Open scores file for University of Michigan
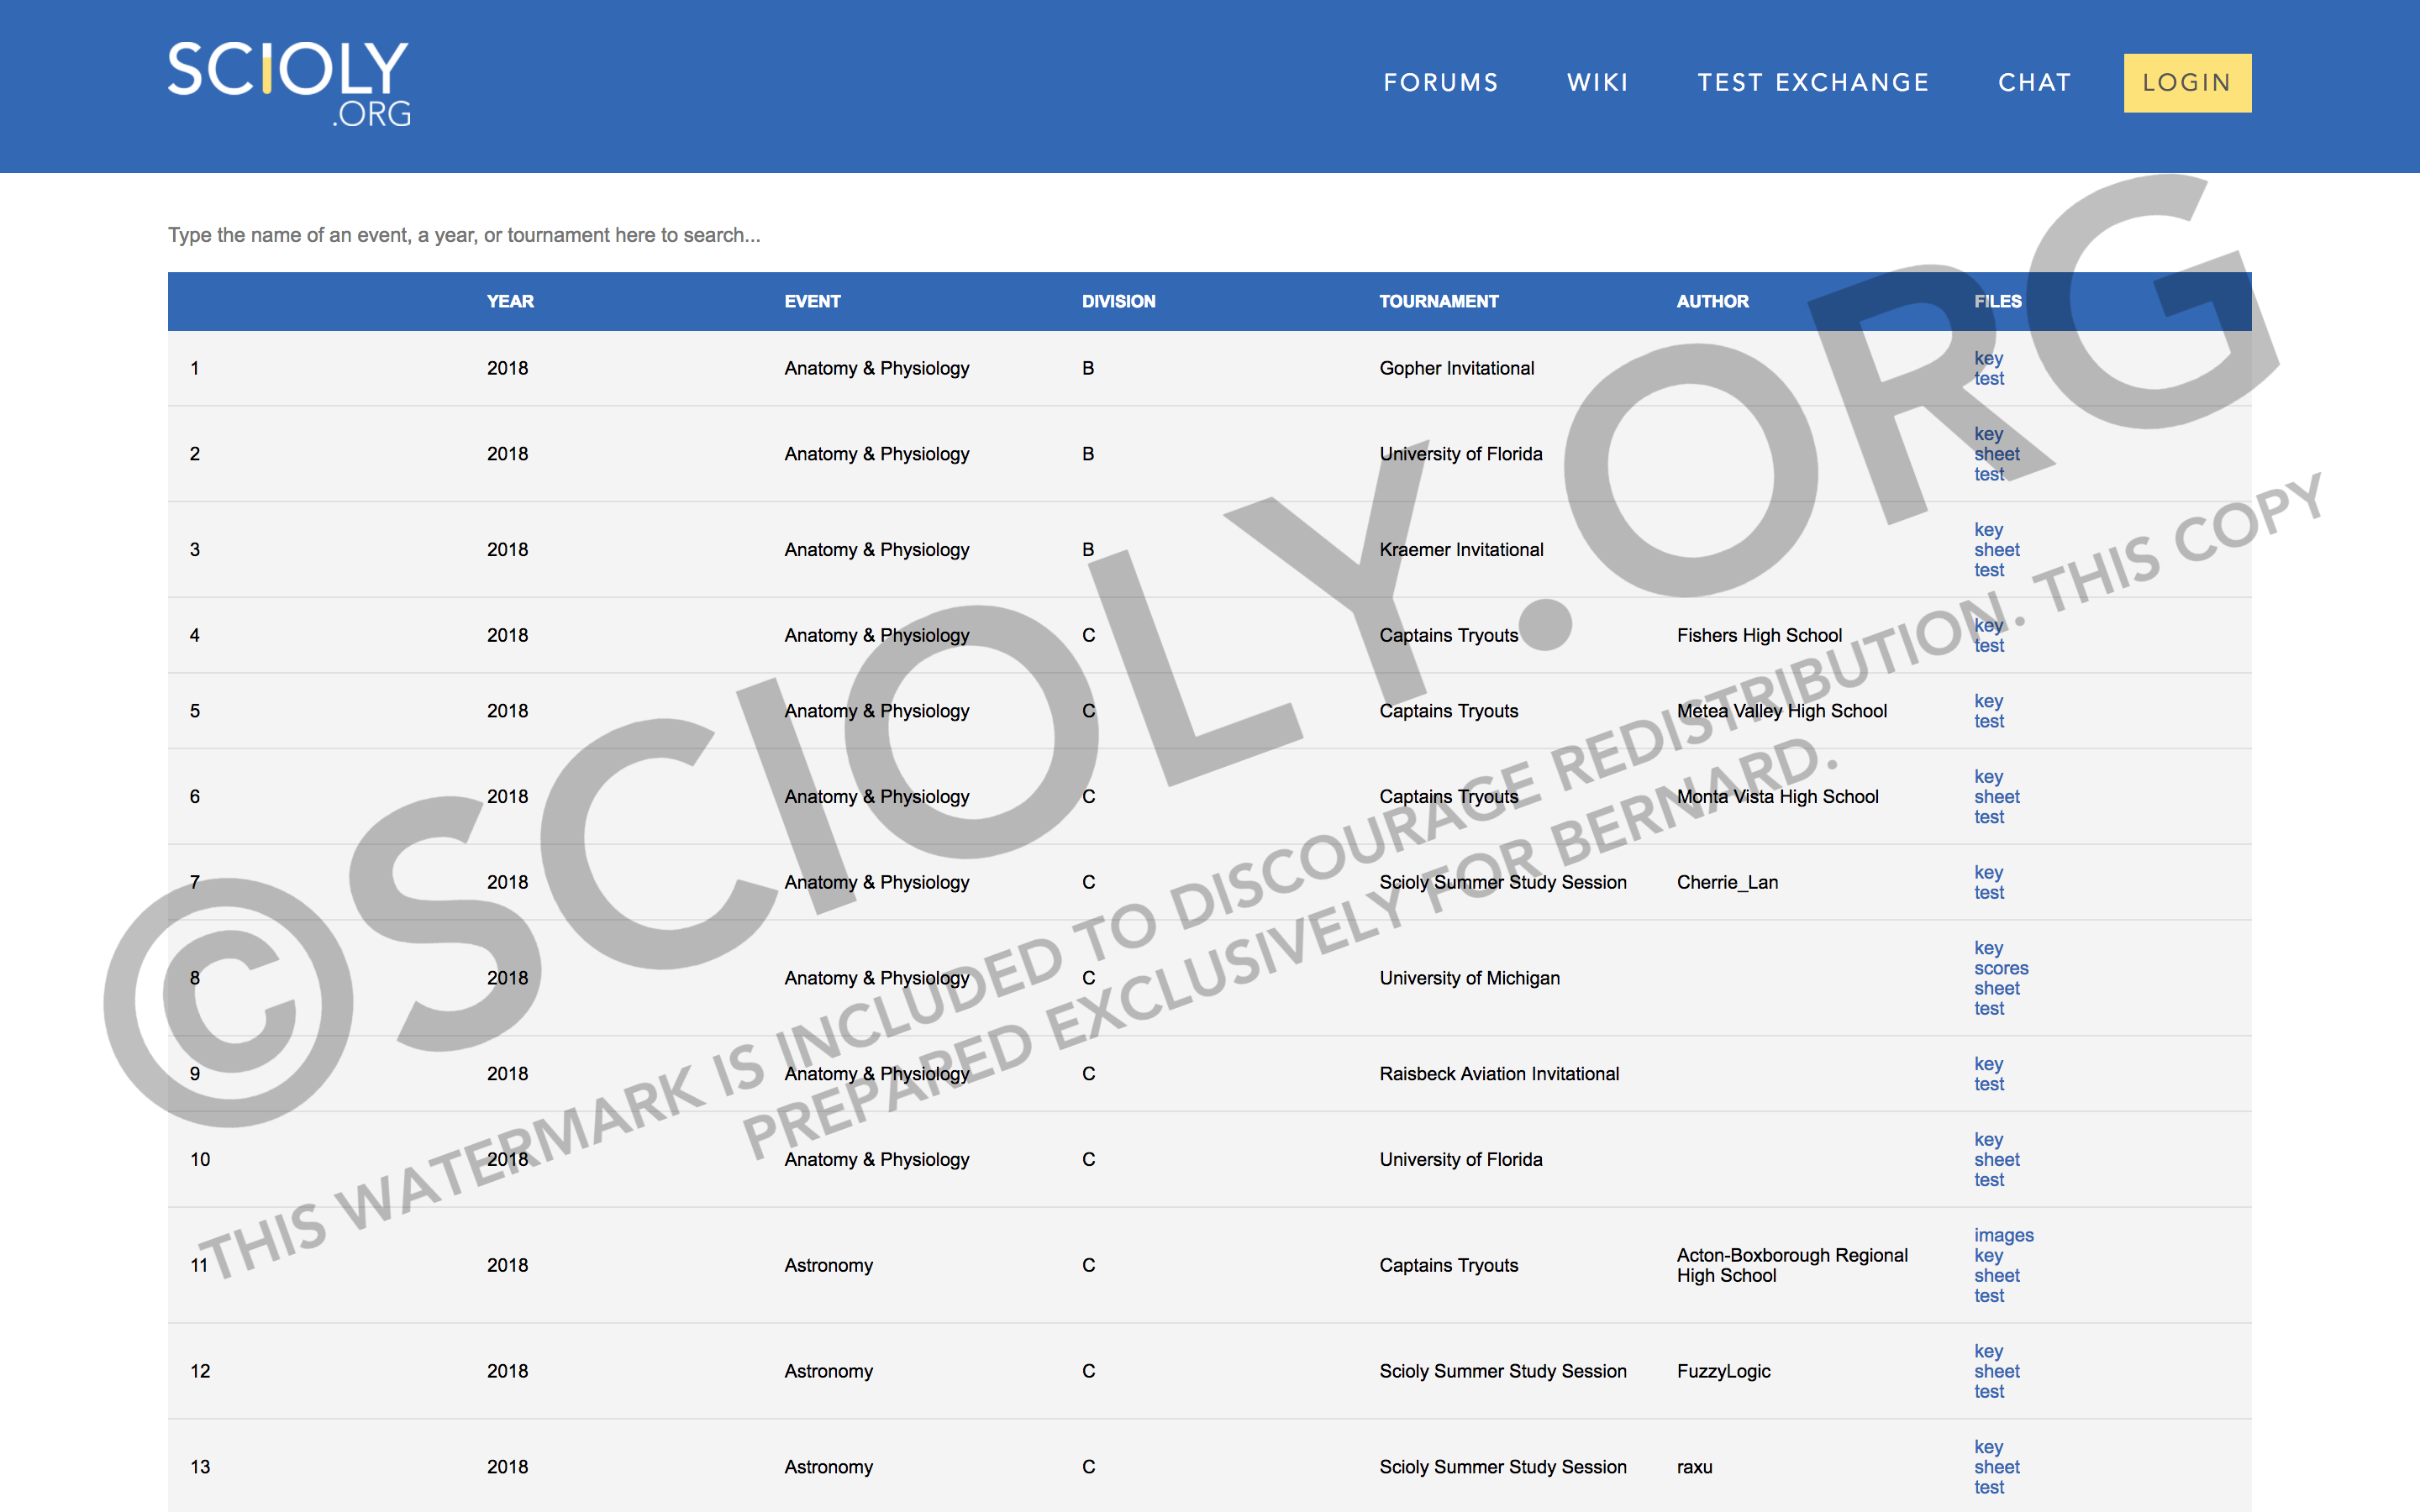Image resolution: width=2420 pixels, height=1512 pixels. click(2000, 968)
